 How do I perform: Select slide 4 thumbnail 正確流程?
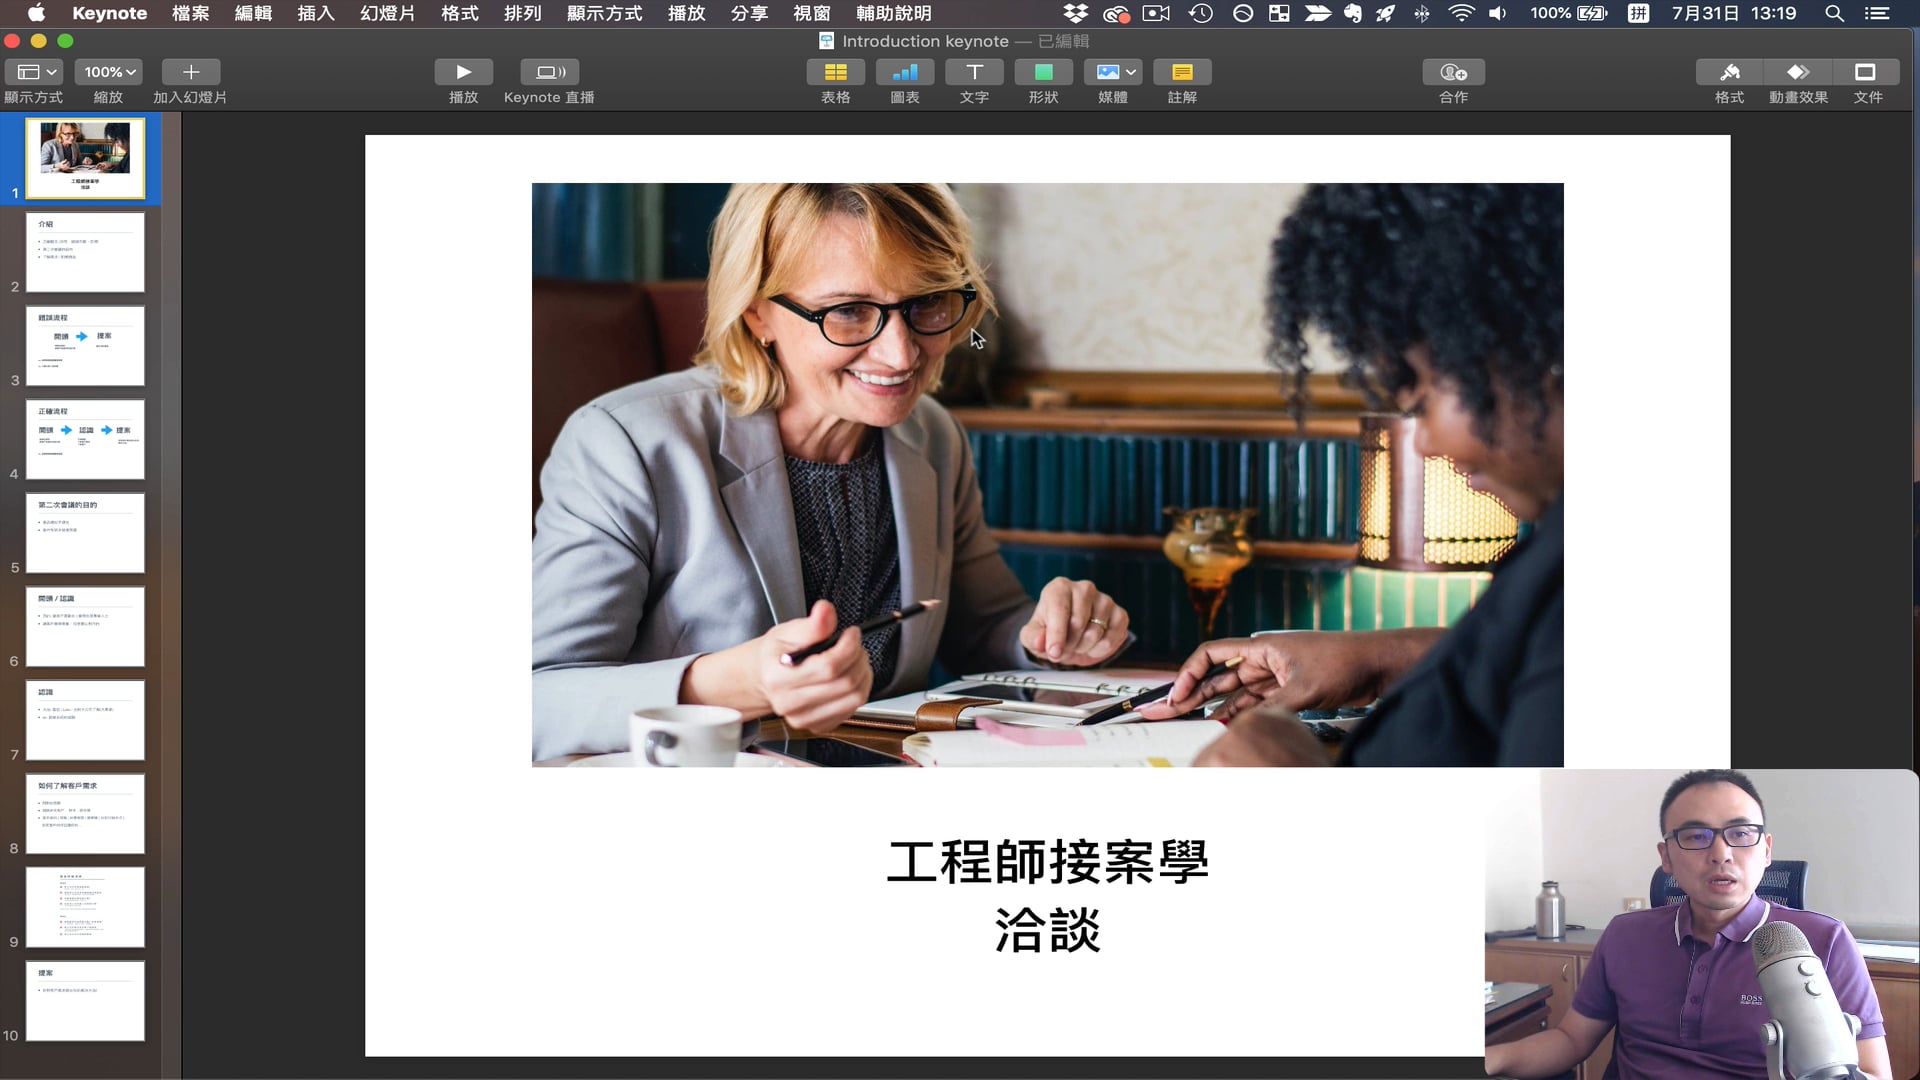pyautogui.click(x=85, y=439)
